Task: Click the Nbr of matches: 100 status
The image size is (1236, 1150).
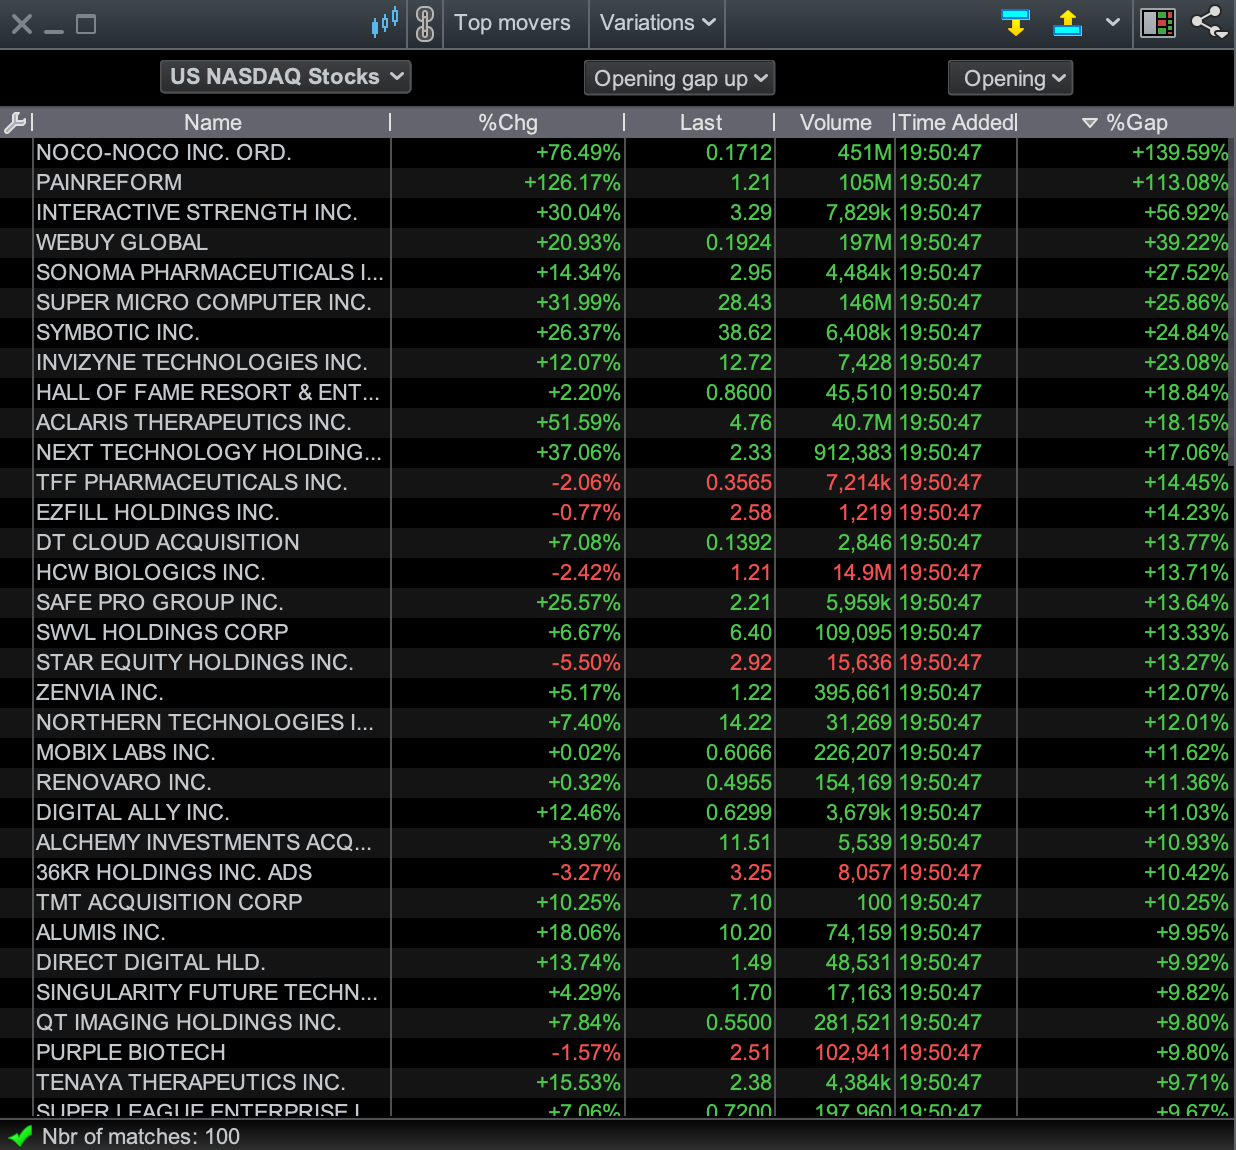Action: pyautogui.click(x=141, y=1137)
